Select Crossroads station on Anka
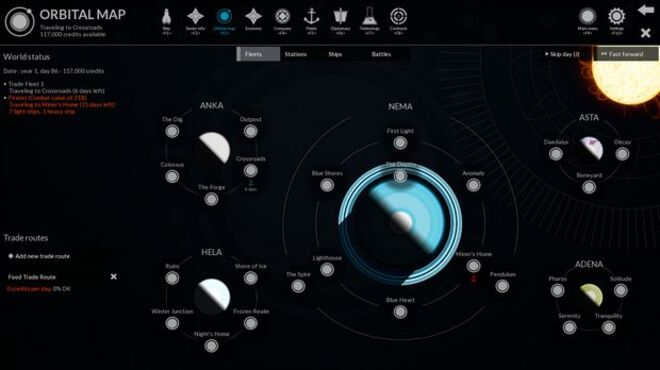This screenshot has width=660, height=370. coord(250,170)
